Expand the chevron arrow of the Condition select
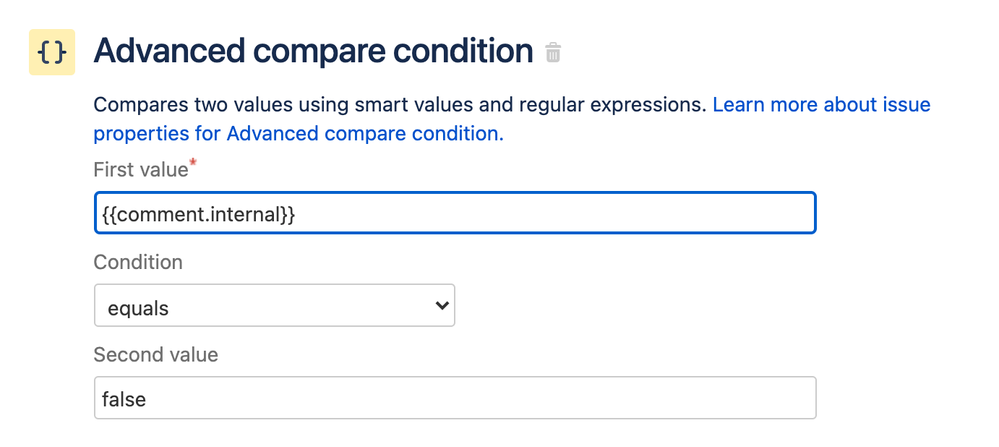The image size is (999, 447). click(x=442, y=306)
